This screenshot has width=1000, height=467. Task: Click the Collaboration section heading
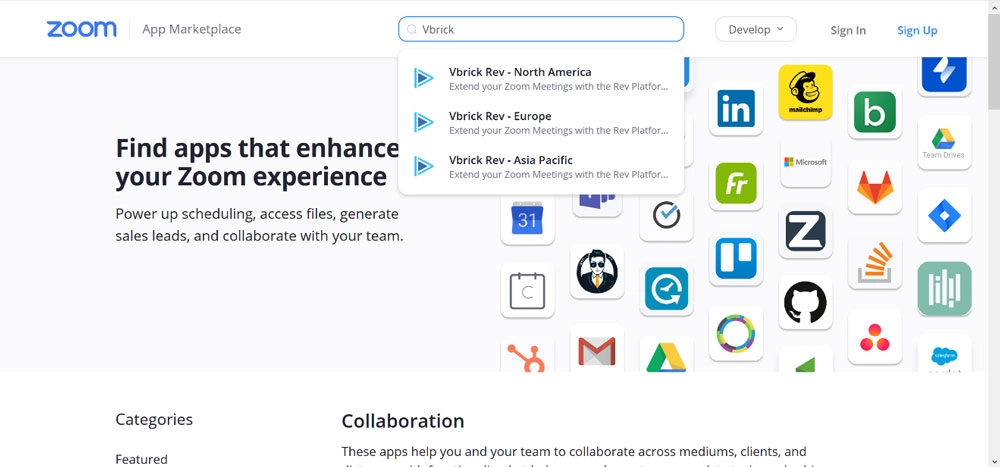[x=402, y=421]
